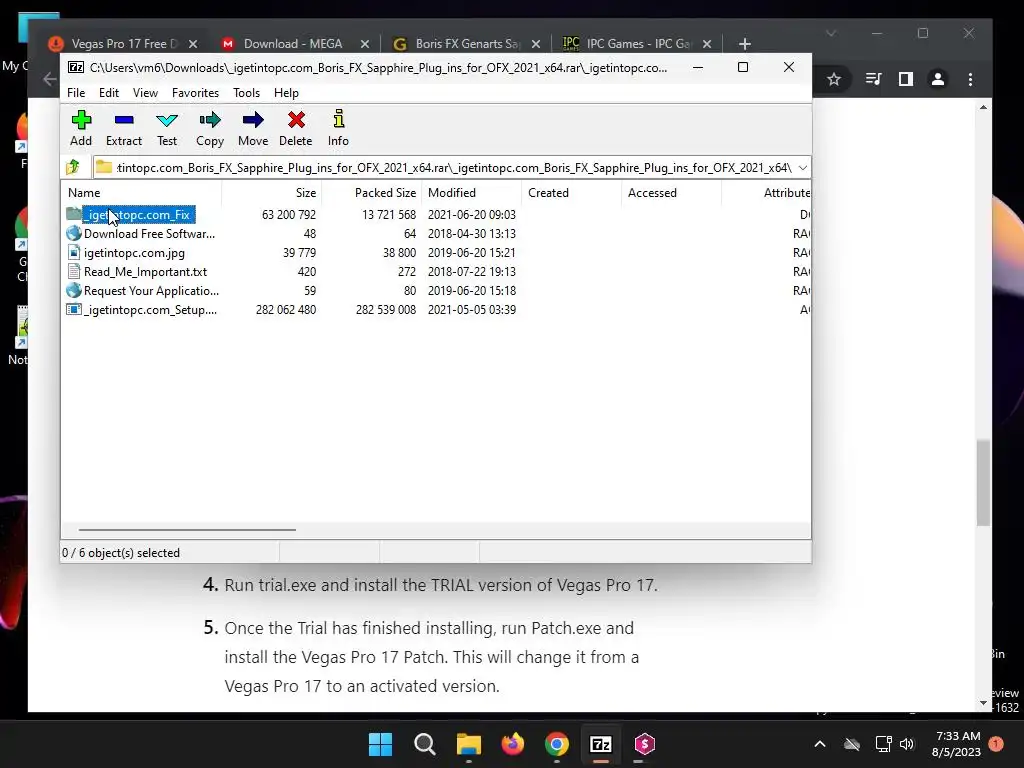The image size is (1024, 768).
Task: Open taskbar Search
Action: pos(424,744)
